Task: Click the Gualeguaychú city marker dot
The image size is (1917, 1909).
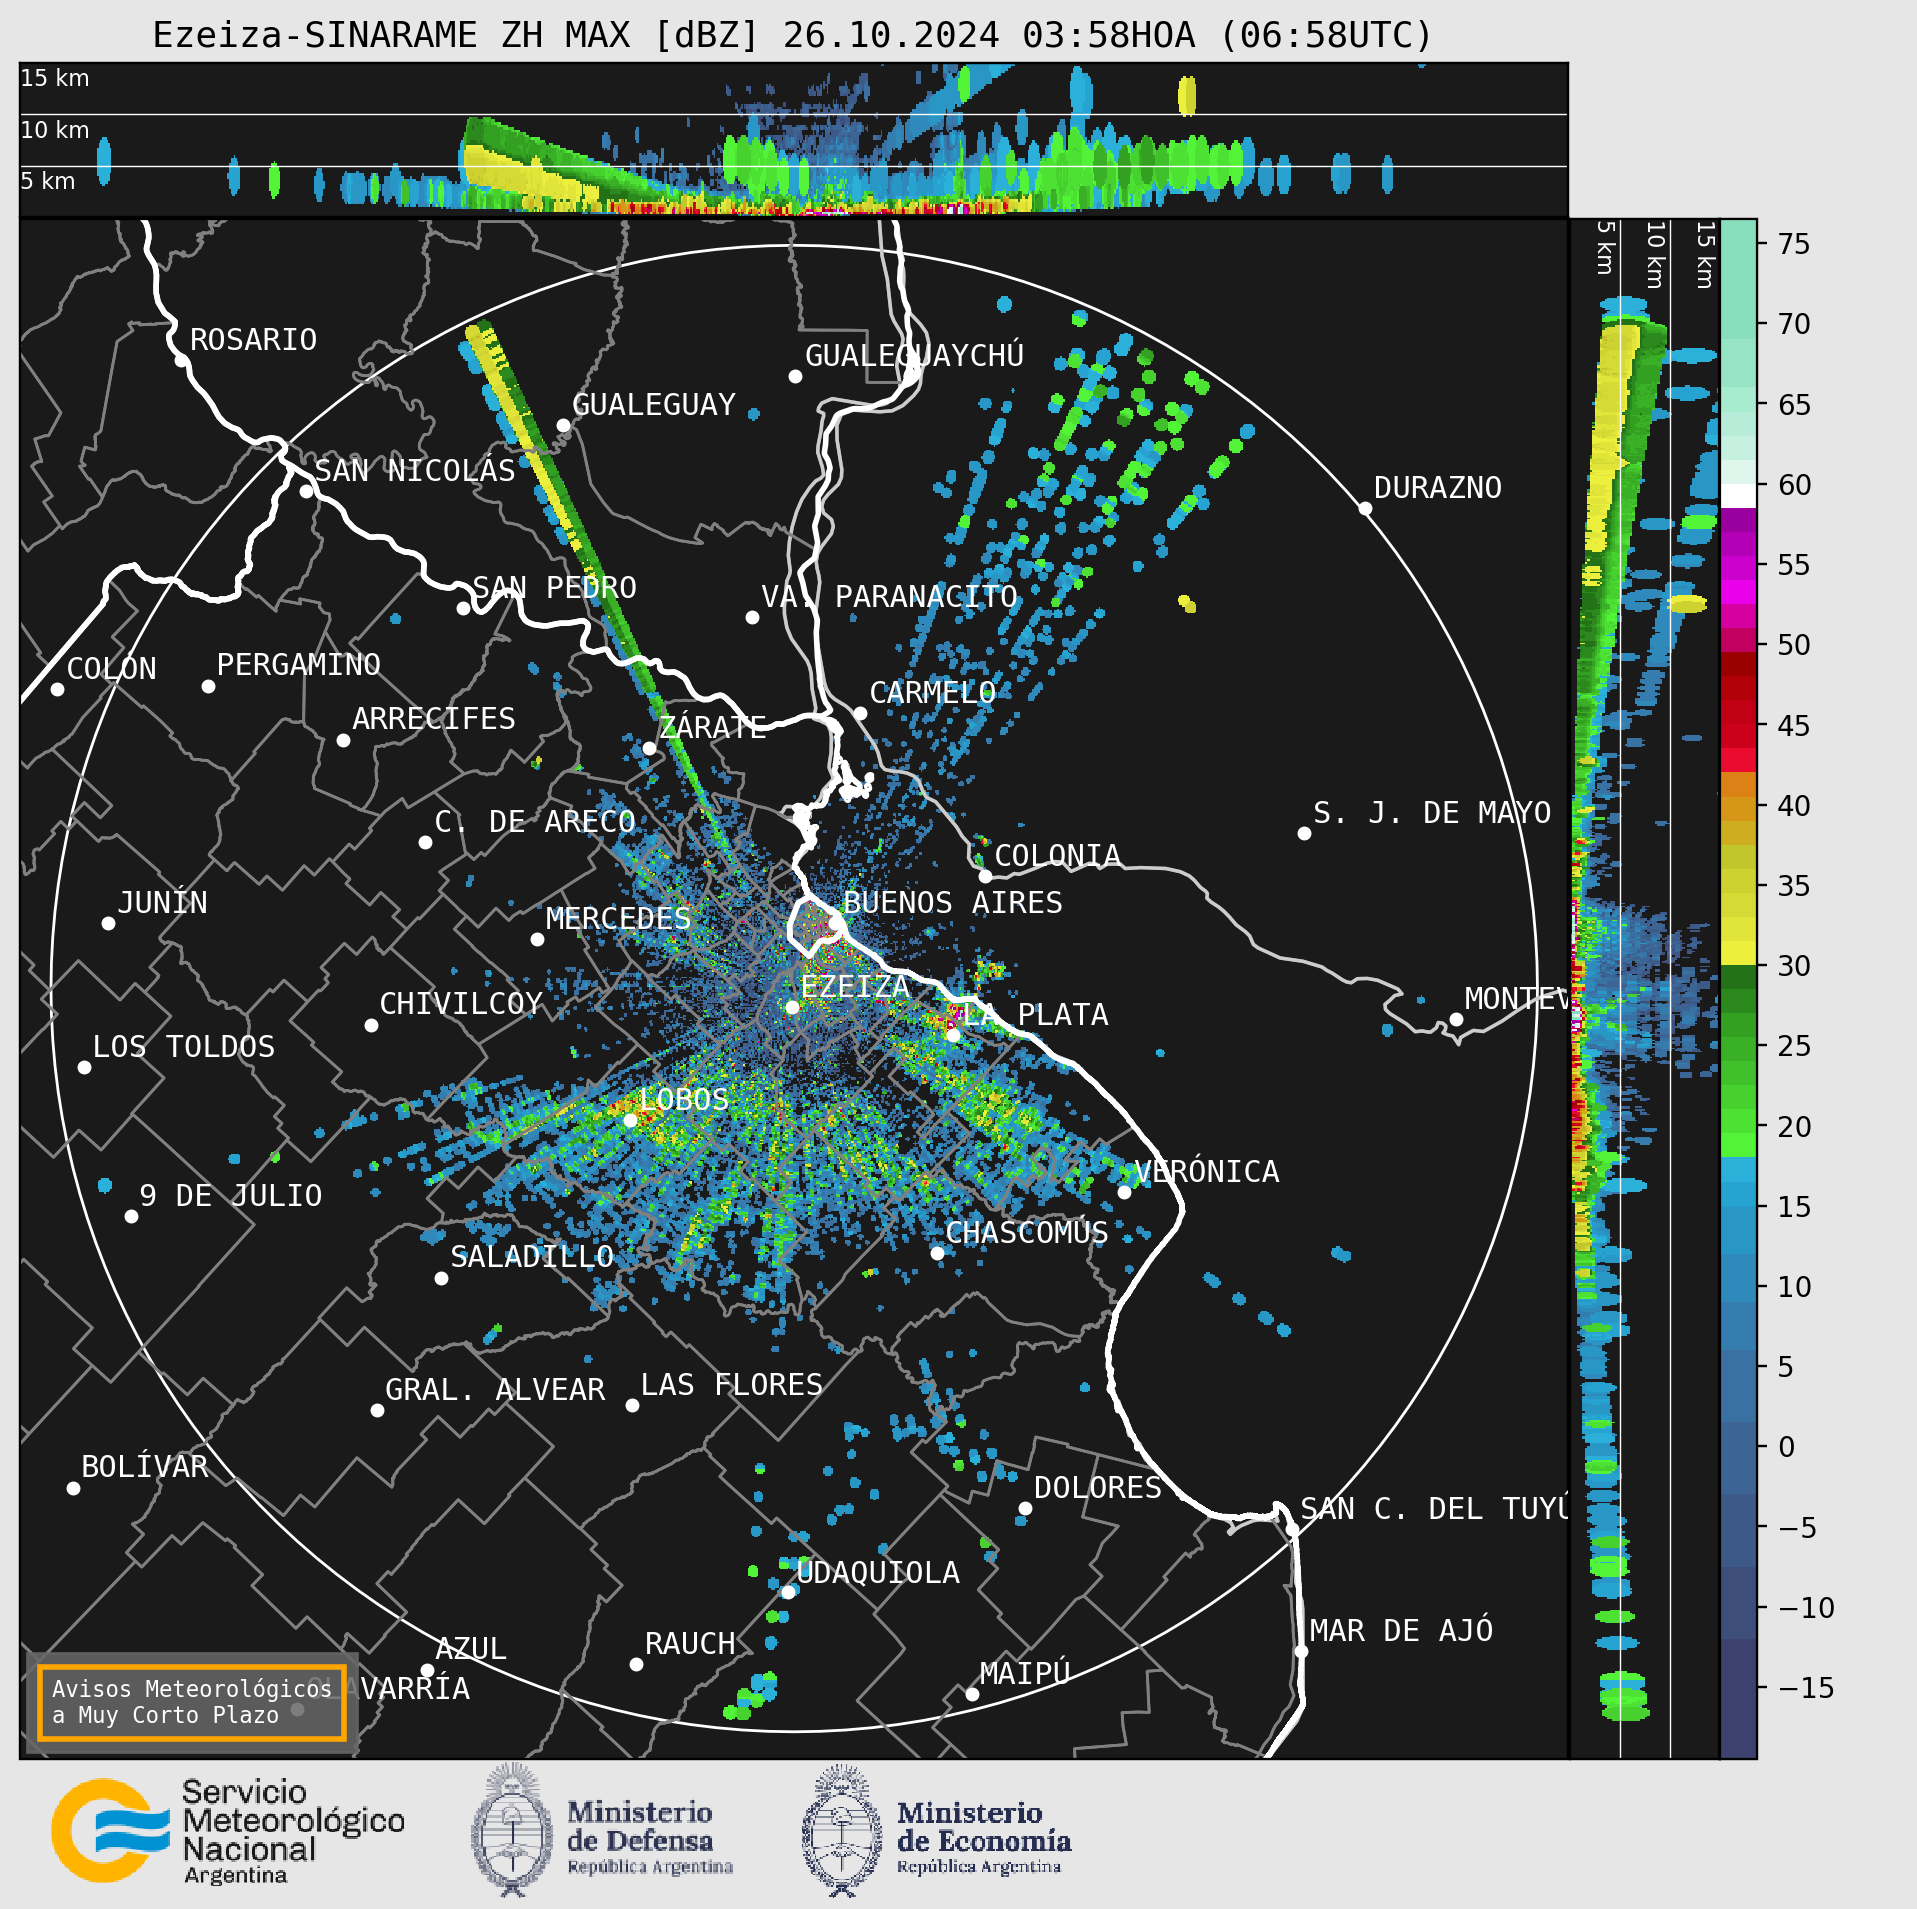Action: (795, 377)
